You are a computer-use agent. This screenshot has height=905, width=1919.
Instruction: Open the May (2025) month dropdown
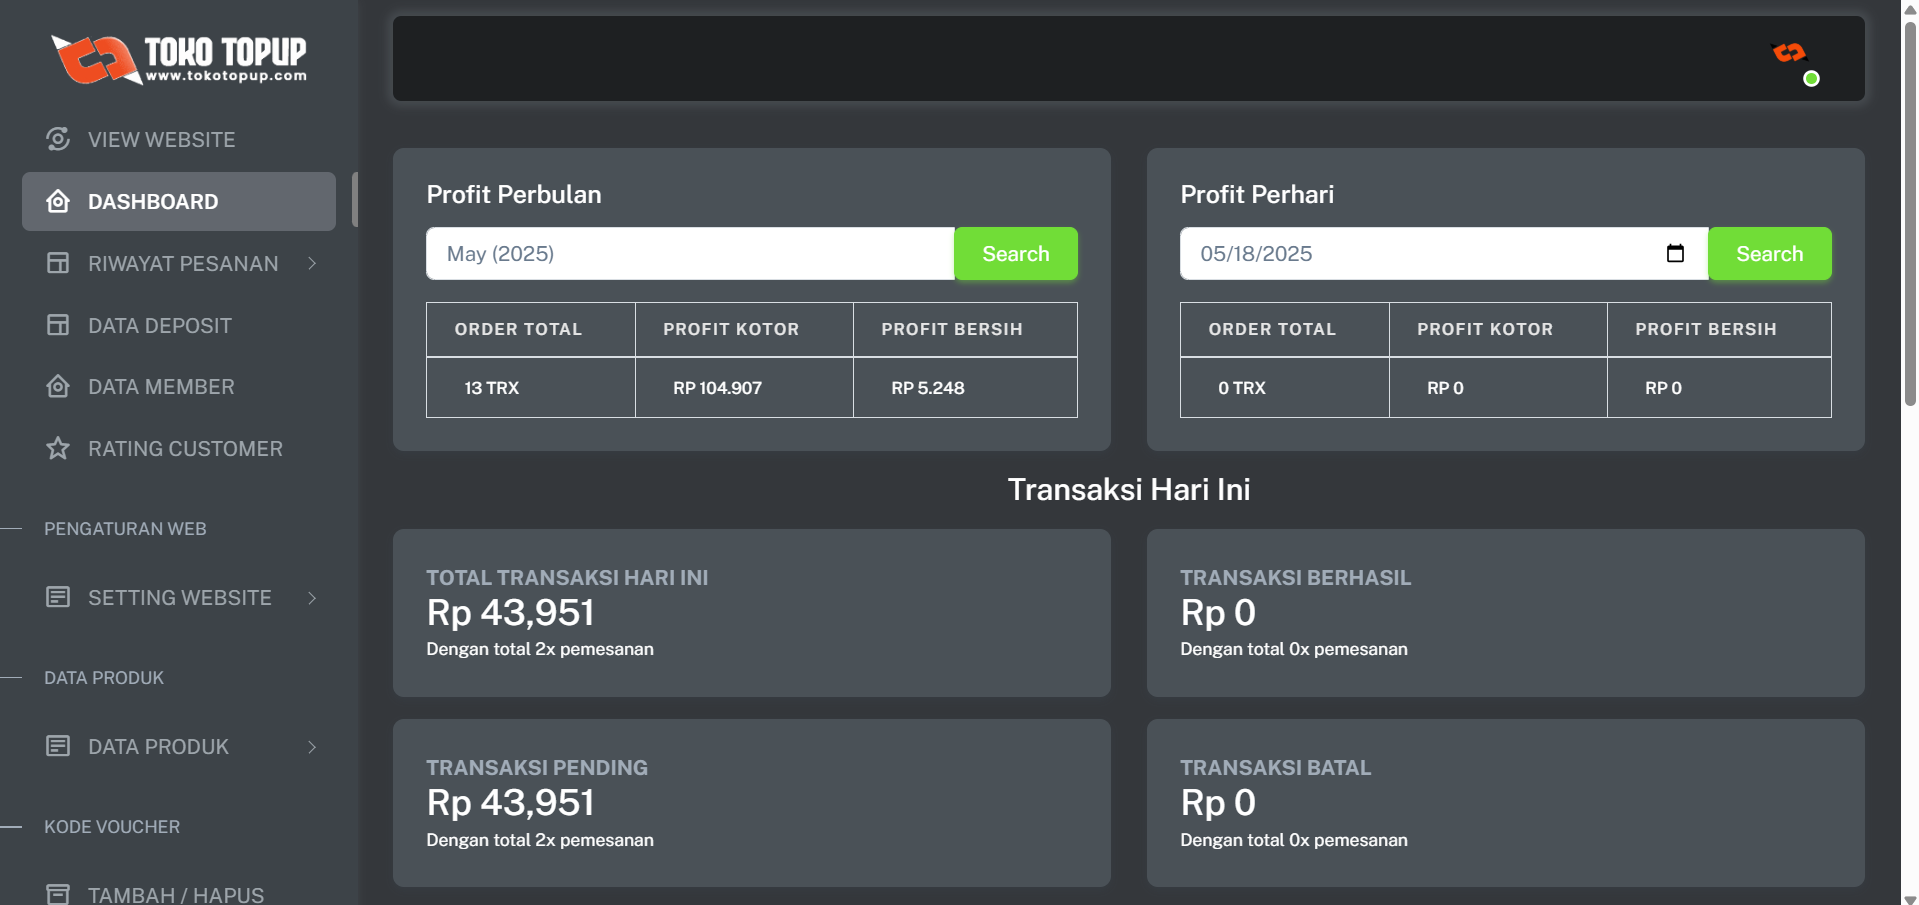pos(690,253)
